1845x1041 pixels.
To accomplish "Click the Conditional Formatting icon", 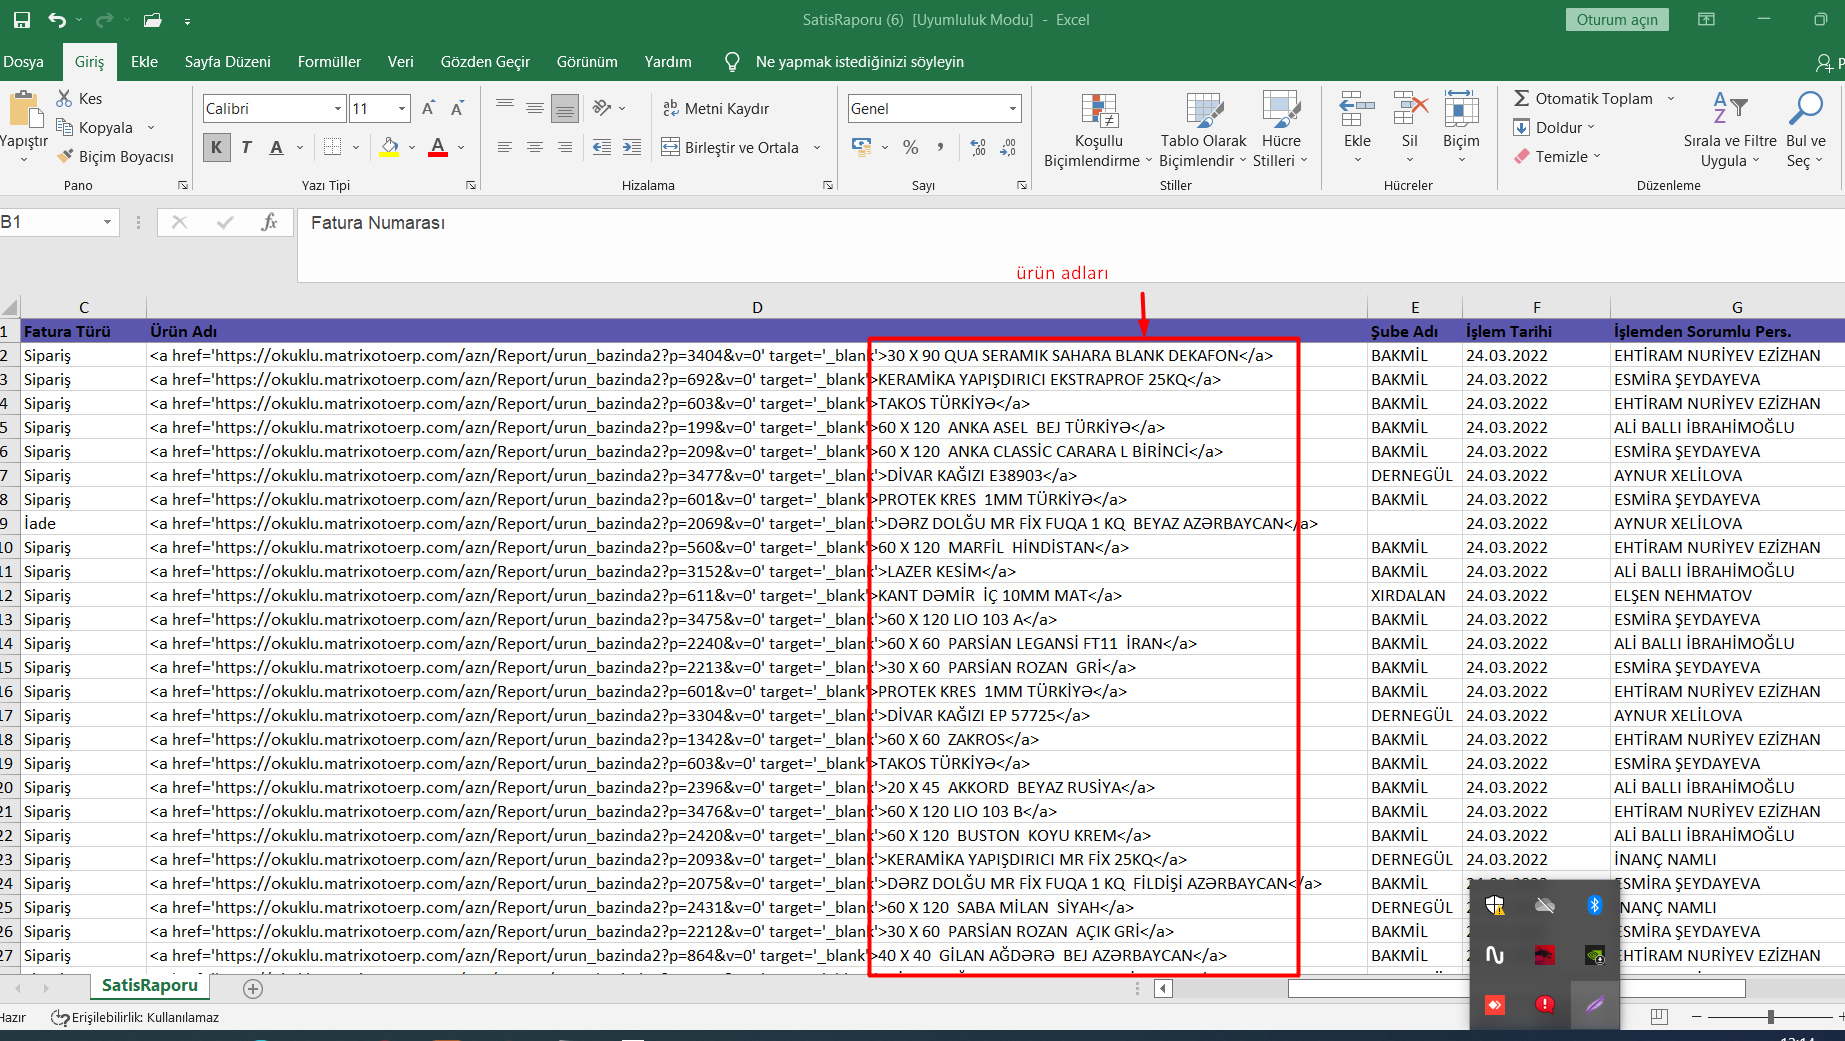I will coord(1098,111).
